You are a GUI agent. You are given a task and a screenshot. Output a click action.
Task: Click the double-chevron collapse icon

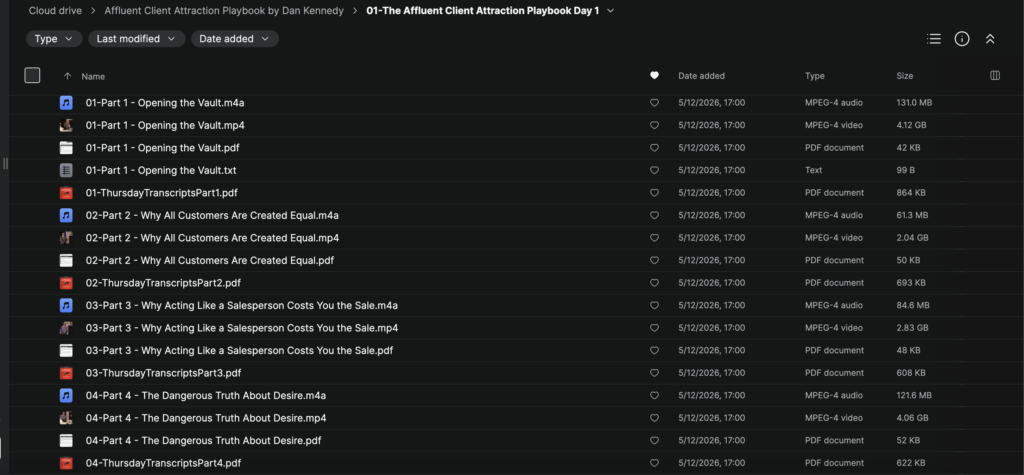(x=990, y=39)
